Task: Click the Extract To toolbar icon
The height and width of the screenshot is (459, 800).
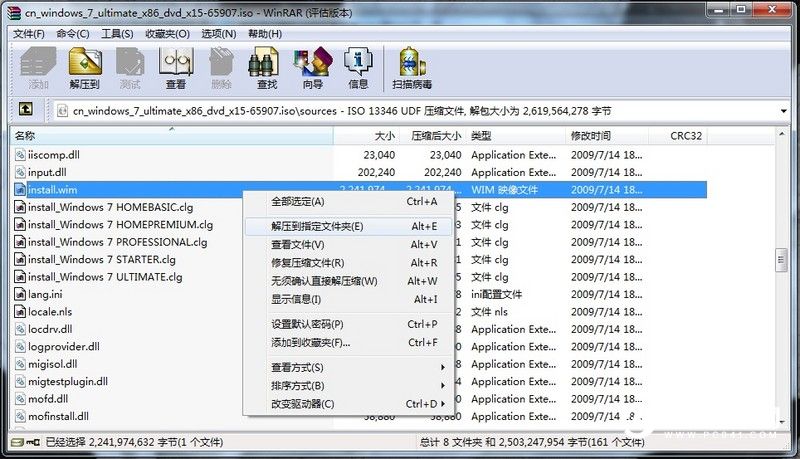Action: coord(85,68)
